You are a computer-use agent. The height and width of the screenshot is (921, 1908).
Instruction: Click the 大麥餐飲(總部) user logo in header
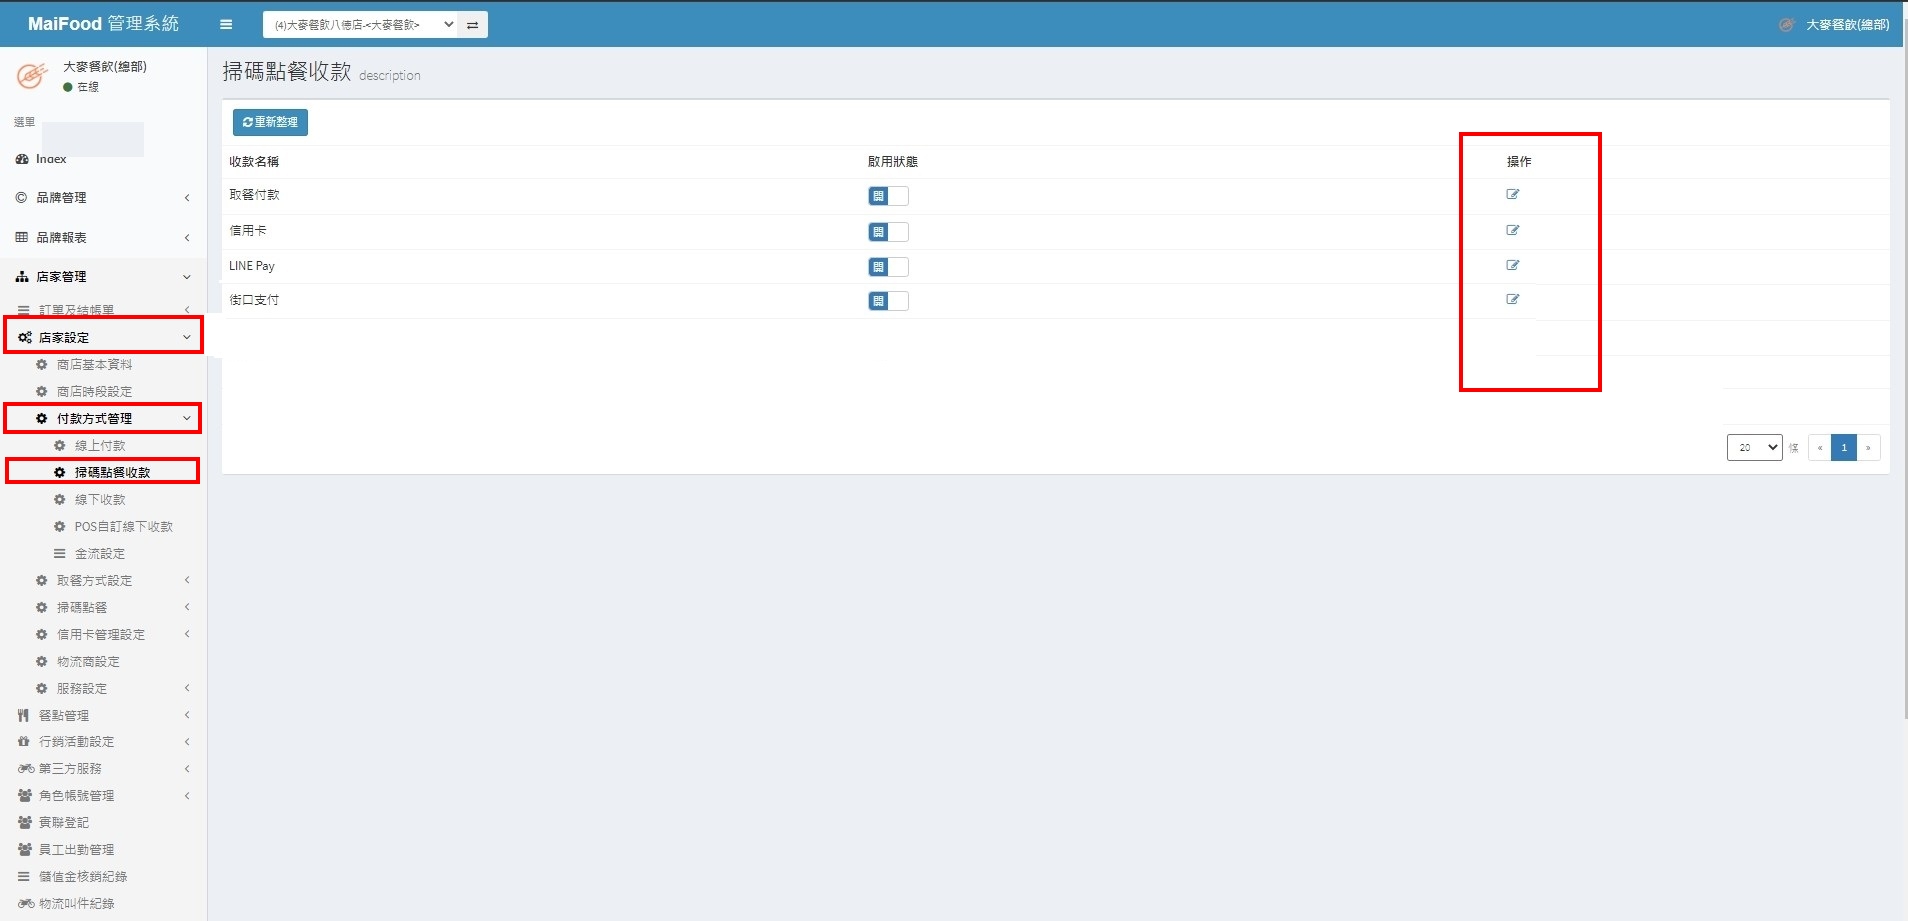1786,25
